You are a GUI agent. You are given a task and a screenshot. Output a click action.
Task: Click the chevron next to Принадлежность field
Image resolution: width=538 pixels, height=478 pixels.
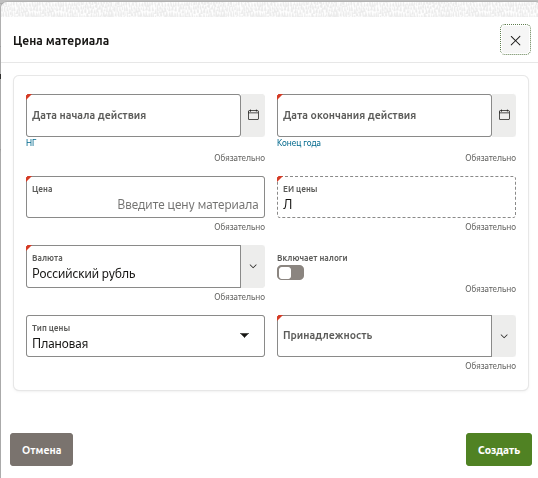(x=504, y=336)
